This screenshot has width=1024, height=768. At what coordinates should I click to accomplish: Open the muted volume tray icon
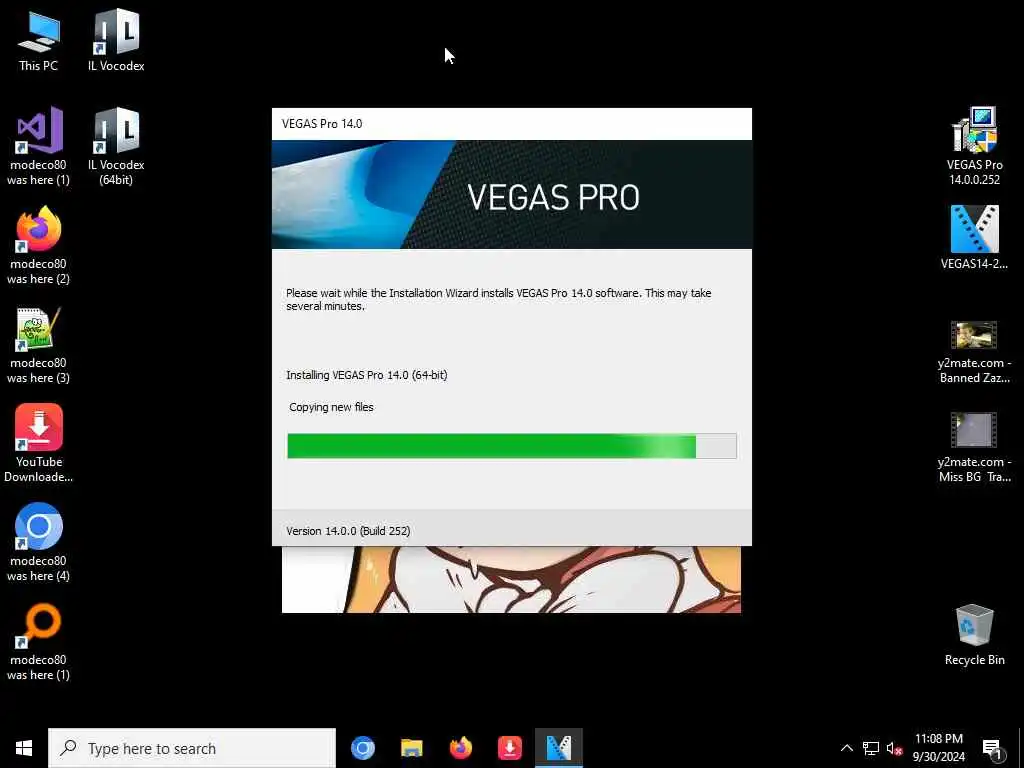pyautogui.click(x=894, y=748)
